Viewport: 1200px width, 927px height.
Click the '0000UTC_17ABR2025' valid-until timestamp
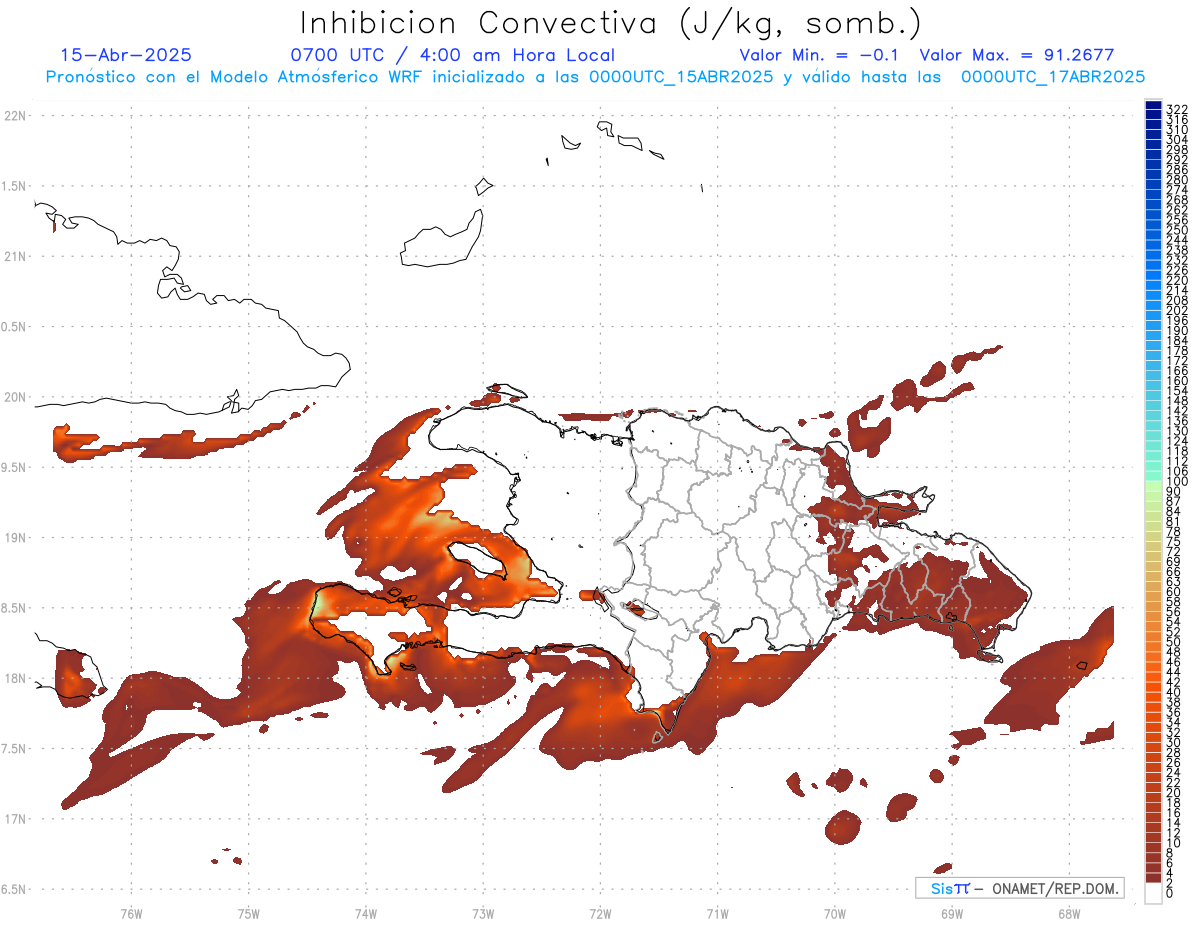point(1052,76)
